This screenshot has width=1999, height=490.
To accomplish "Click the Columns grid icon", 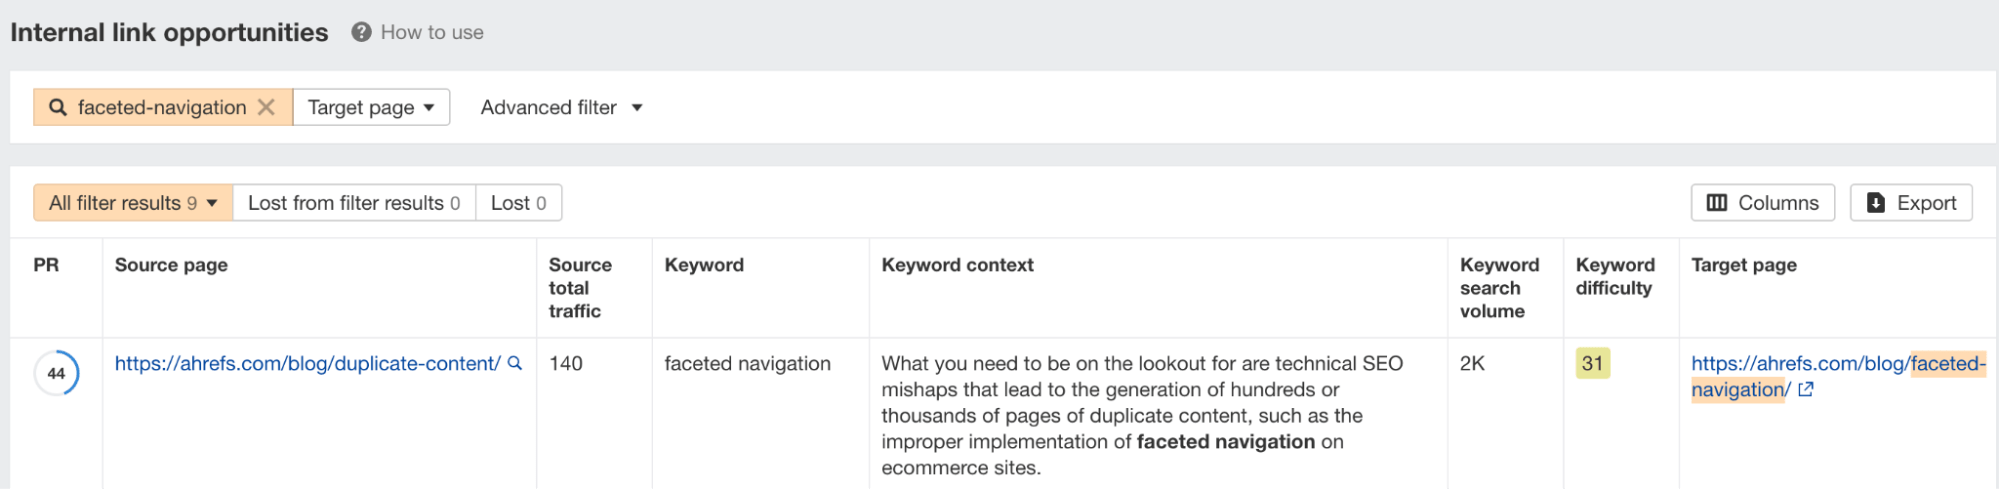I will click(1717, 203).
